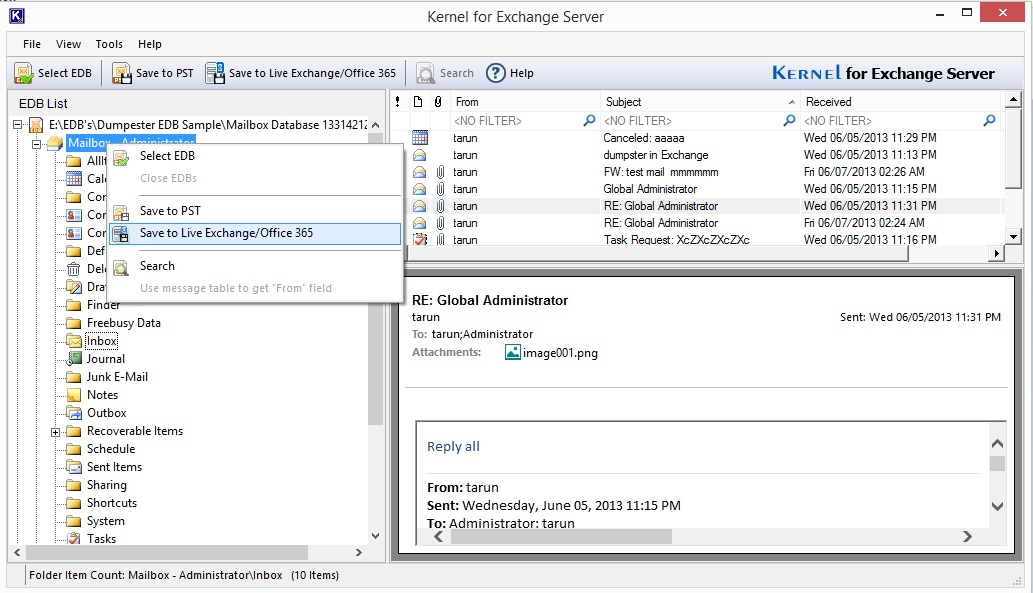
Task: Click the Save to PST toolbar icon
Action: point(121,73)
